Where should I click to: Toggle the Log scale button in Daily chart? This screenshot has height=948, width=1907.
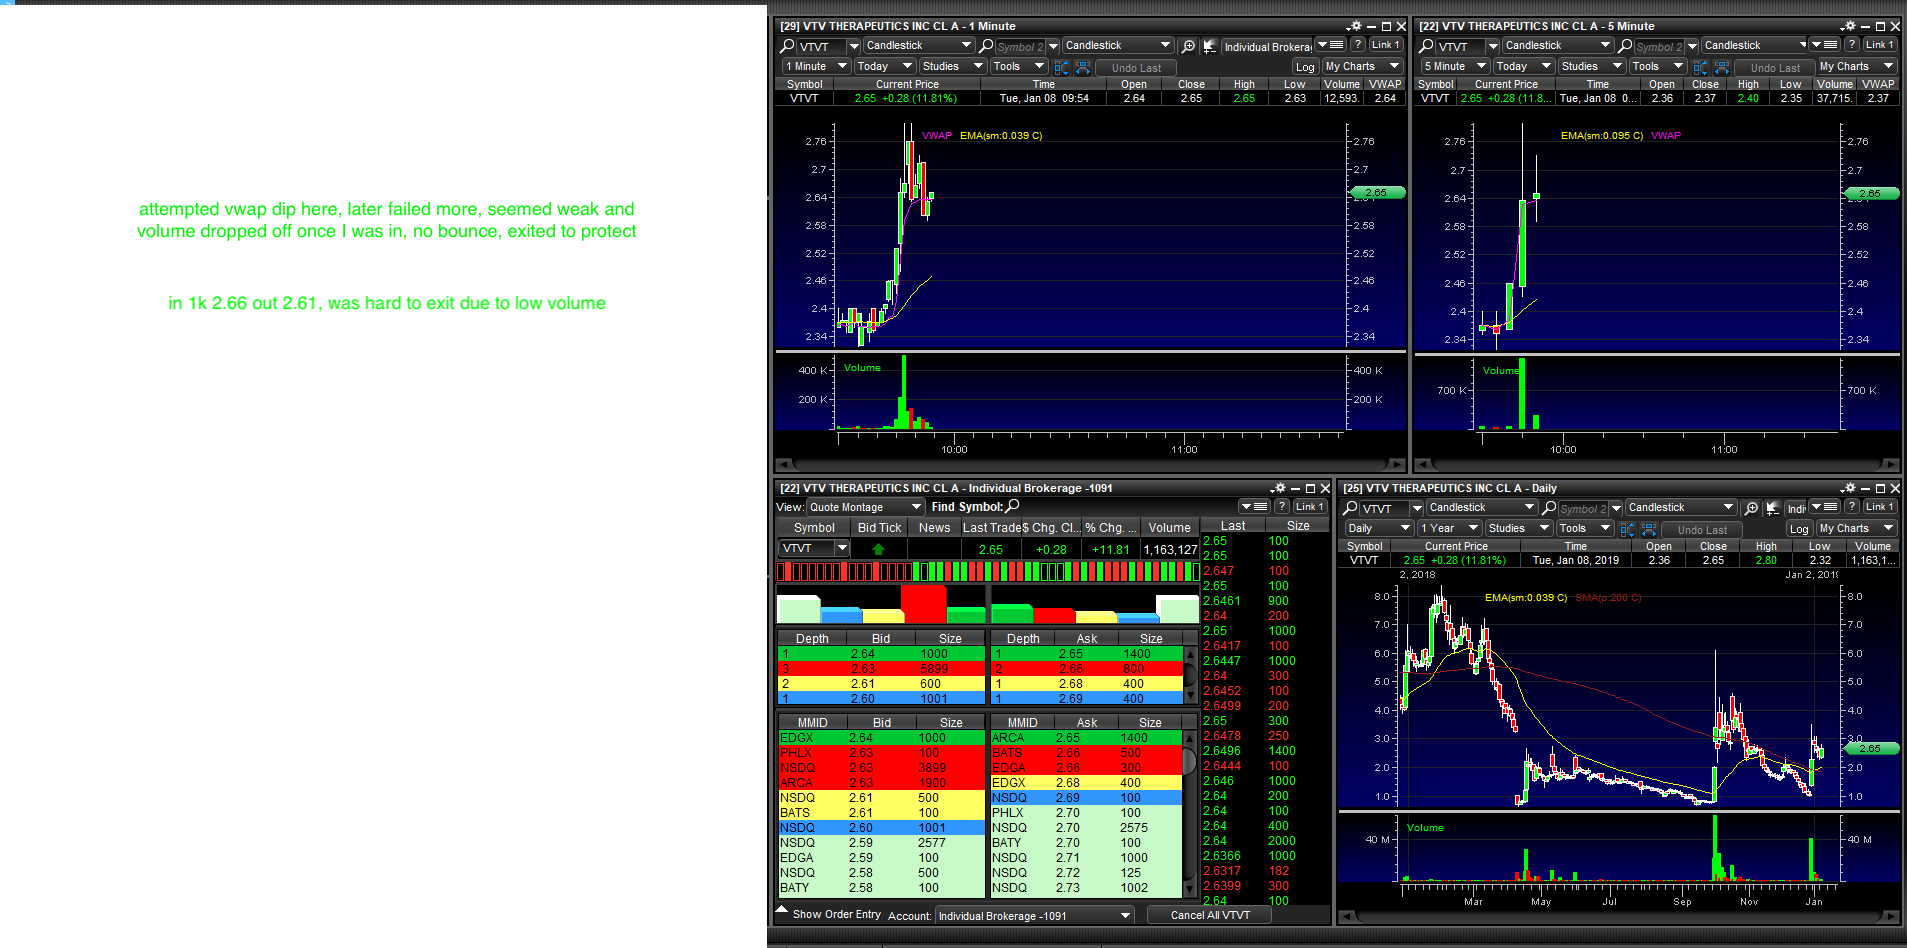[1799, 529]
